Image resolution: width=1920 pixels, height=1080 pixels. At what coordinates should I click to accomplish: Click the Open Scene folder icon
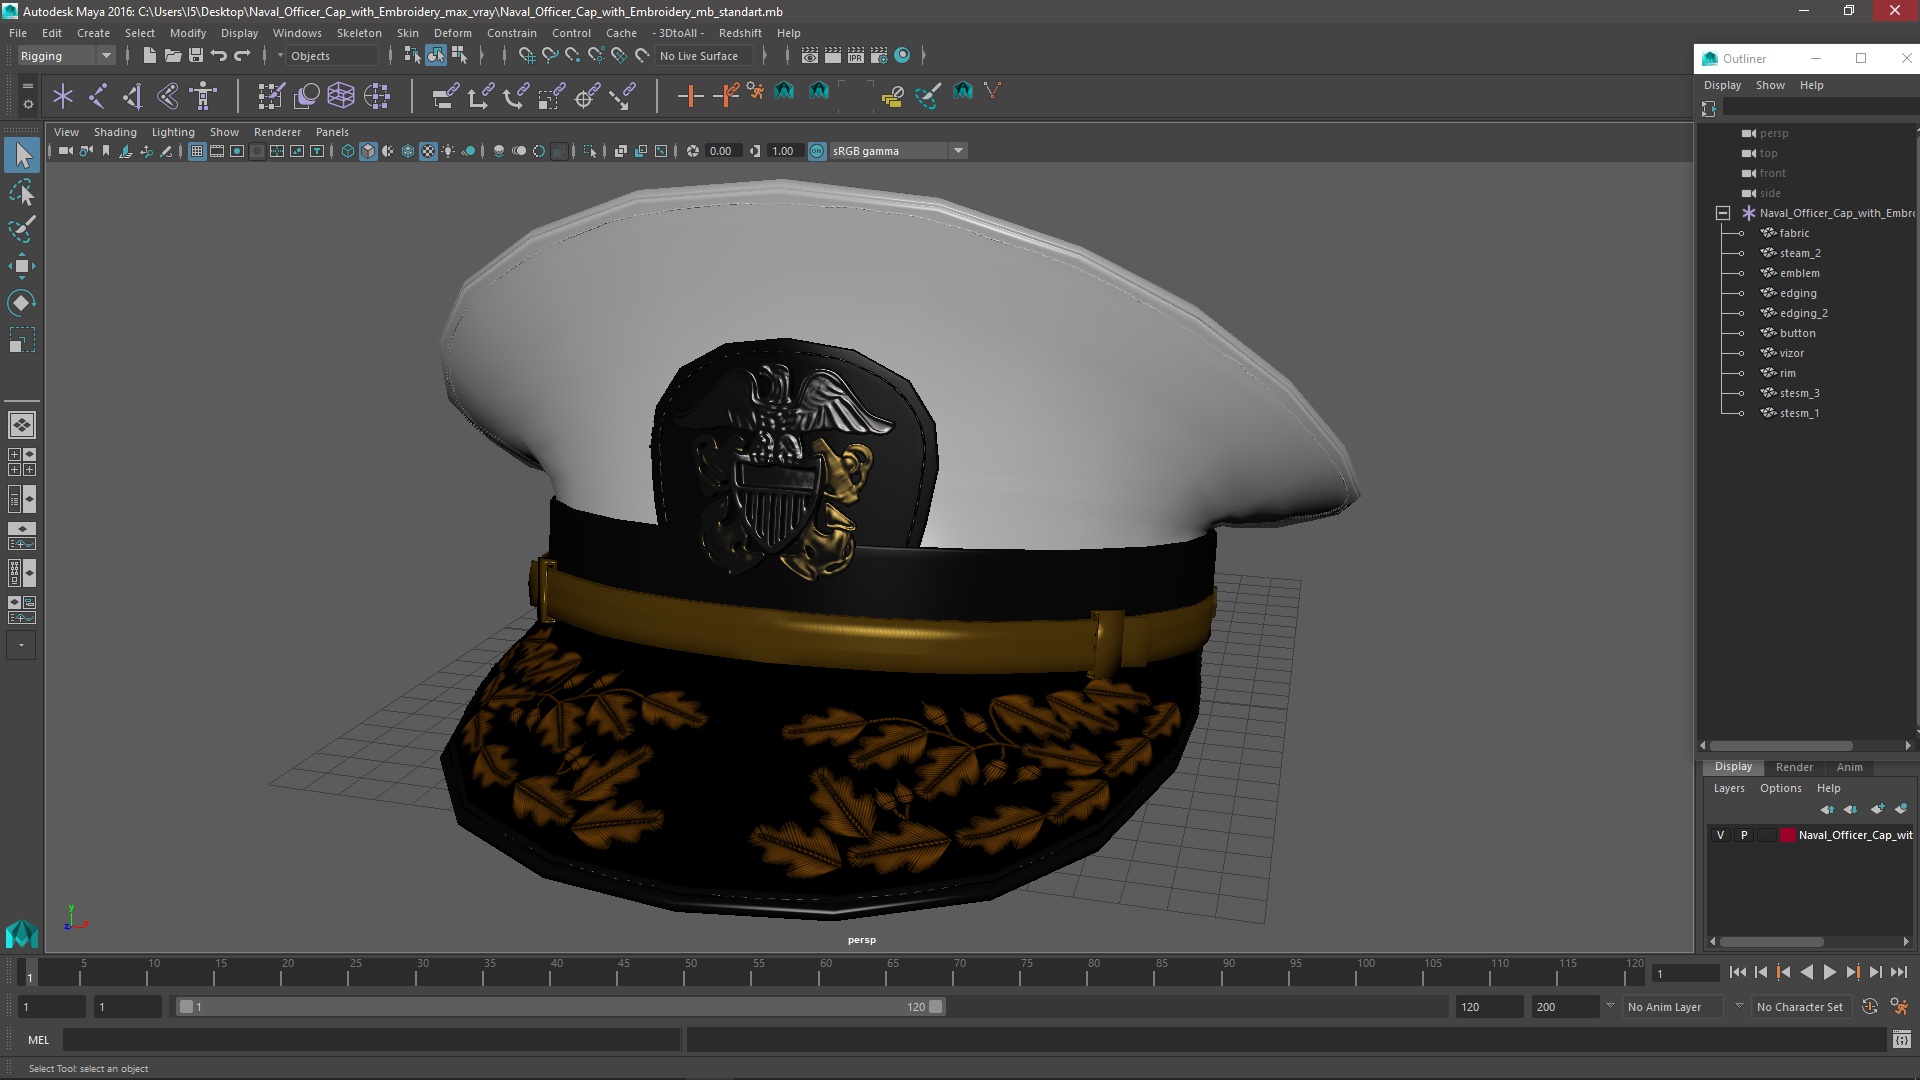coord(173,56)
